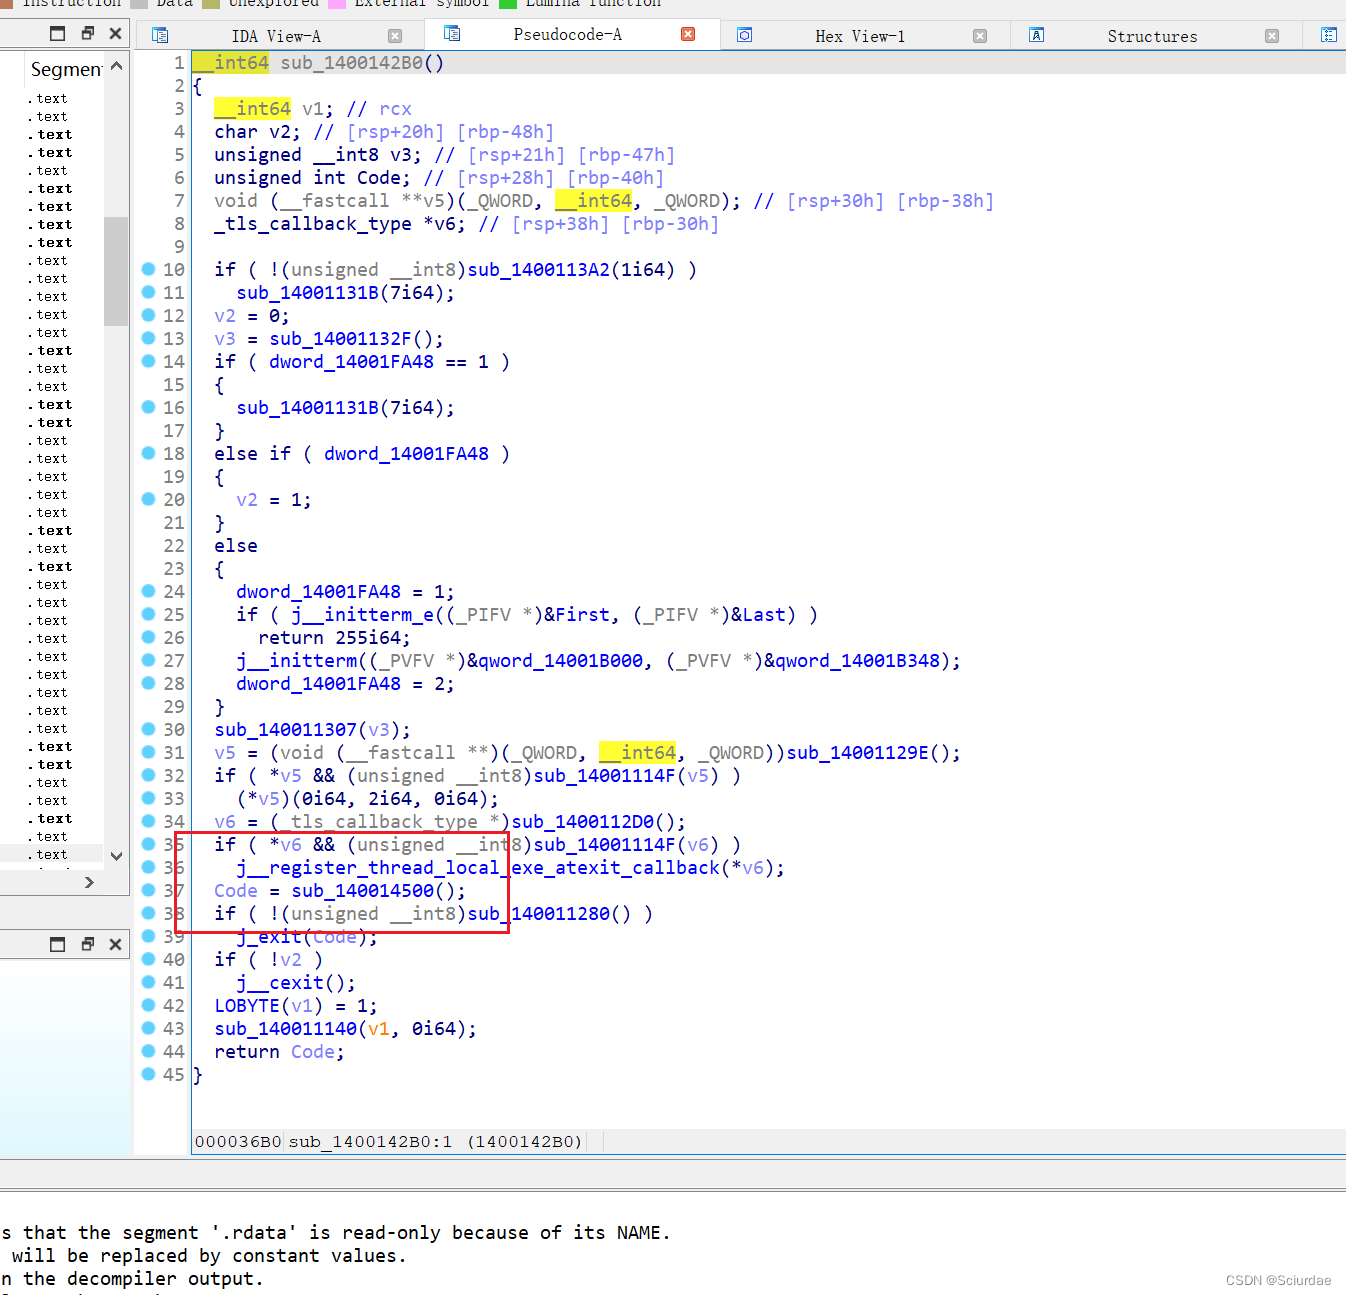Click qword_14001B348 on line 27

[x=857, y=661]
